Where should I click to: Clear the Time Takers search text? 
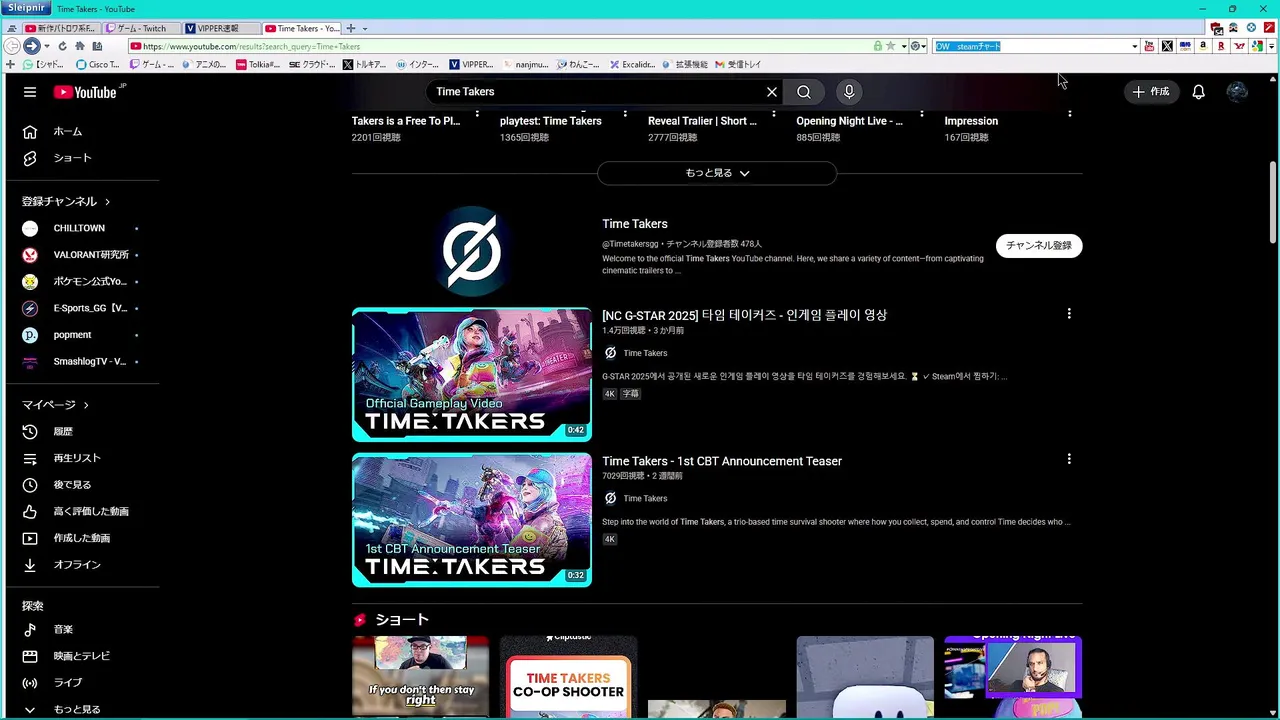click(x=772, y=92)
